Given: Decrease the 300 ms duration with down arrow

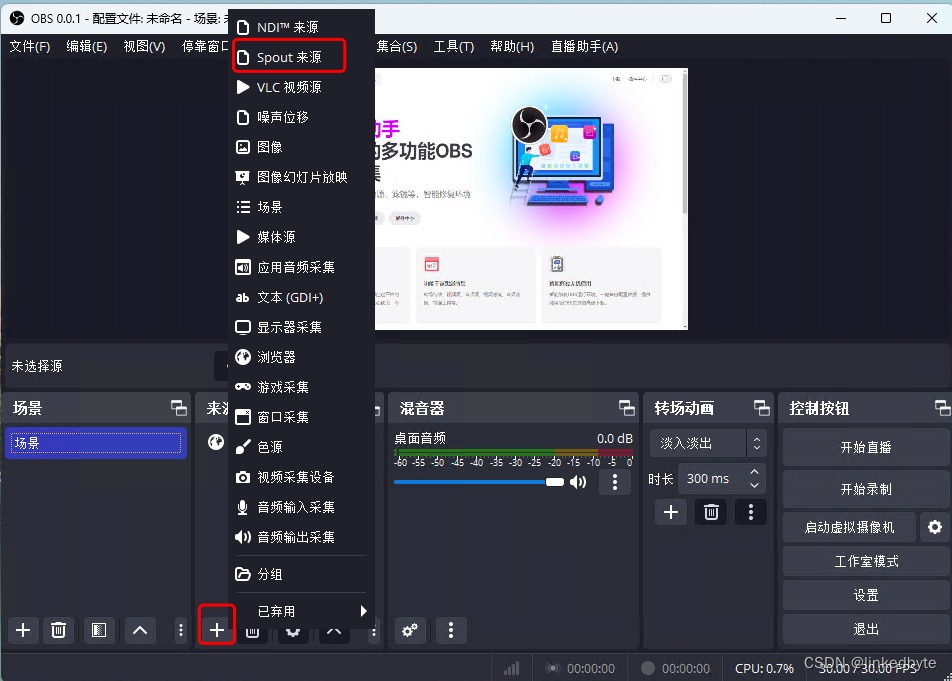Looking at the screenshot, I should (754, 486).
